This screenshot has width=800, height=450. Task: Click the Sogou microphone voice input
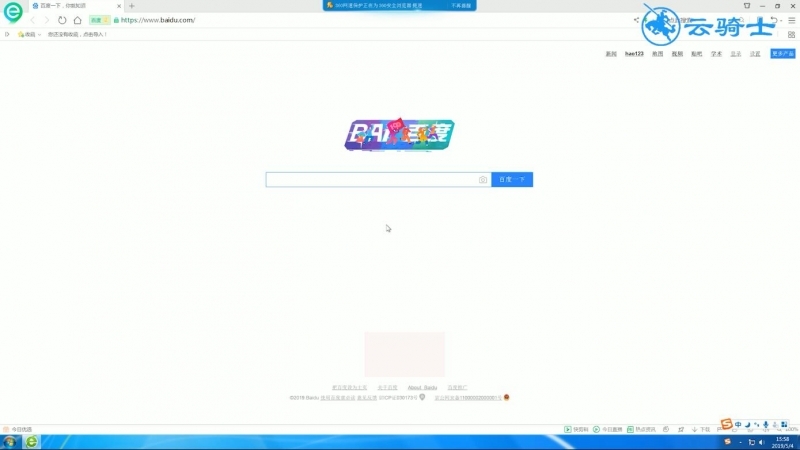coord(766,424)
